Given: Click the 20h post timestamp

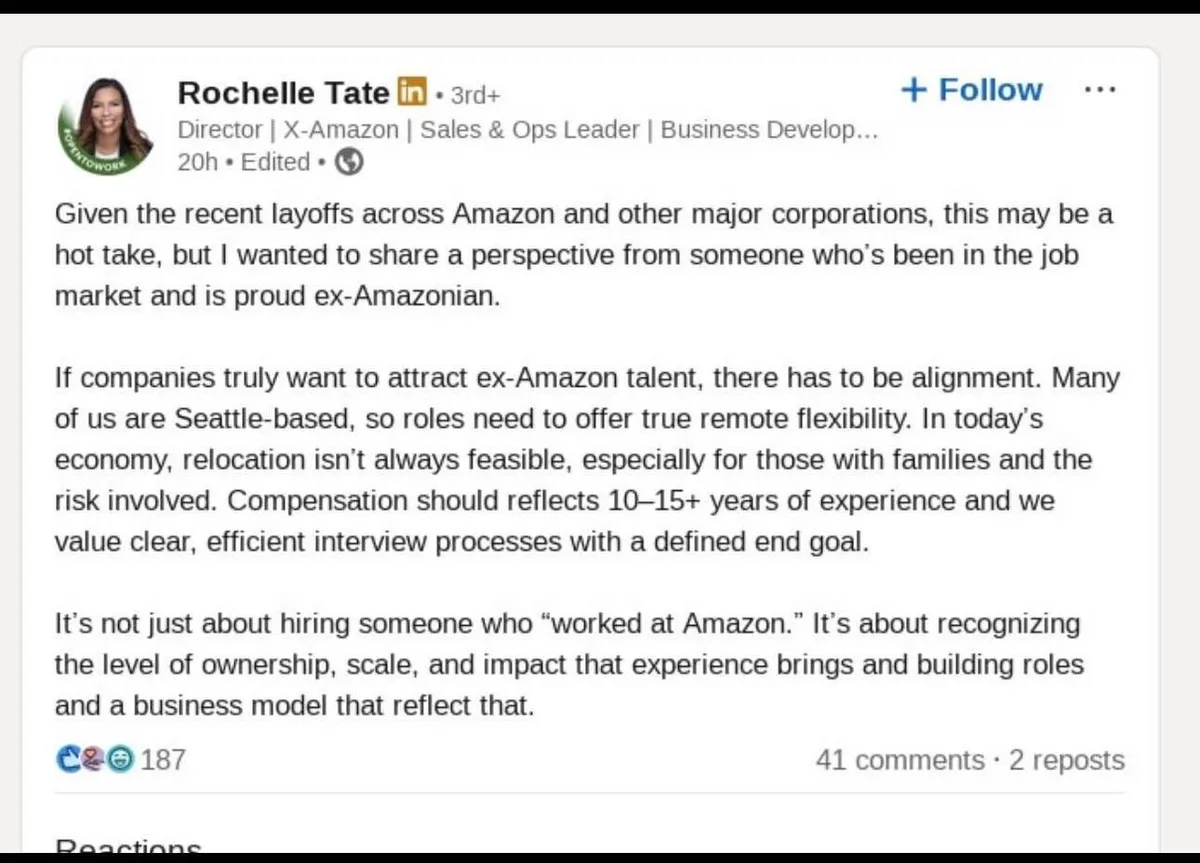Looking at the screenshot, I should click(x=197, y=162).
